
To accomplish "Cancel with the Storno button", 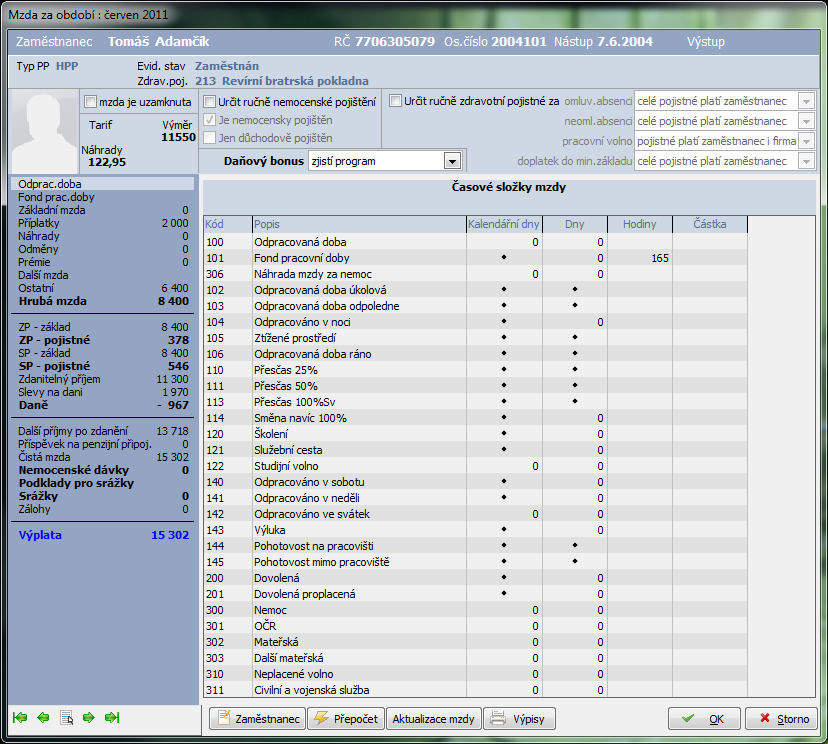I will (781, 718).
